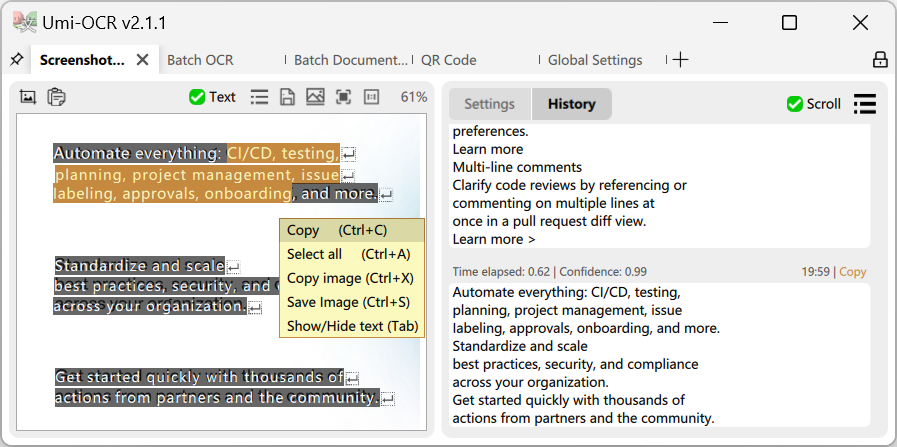Click 'best practices, security, and compliance' history line
Viewport: 897px width, 447px height.
click(x=575, y=365)
